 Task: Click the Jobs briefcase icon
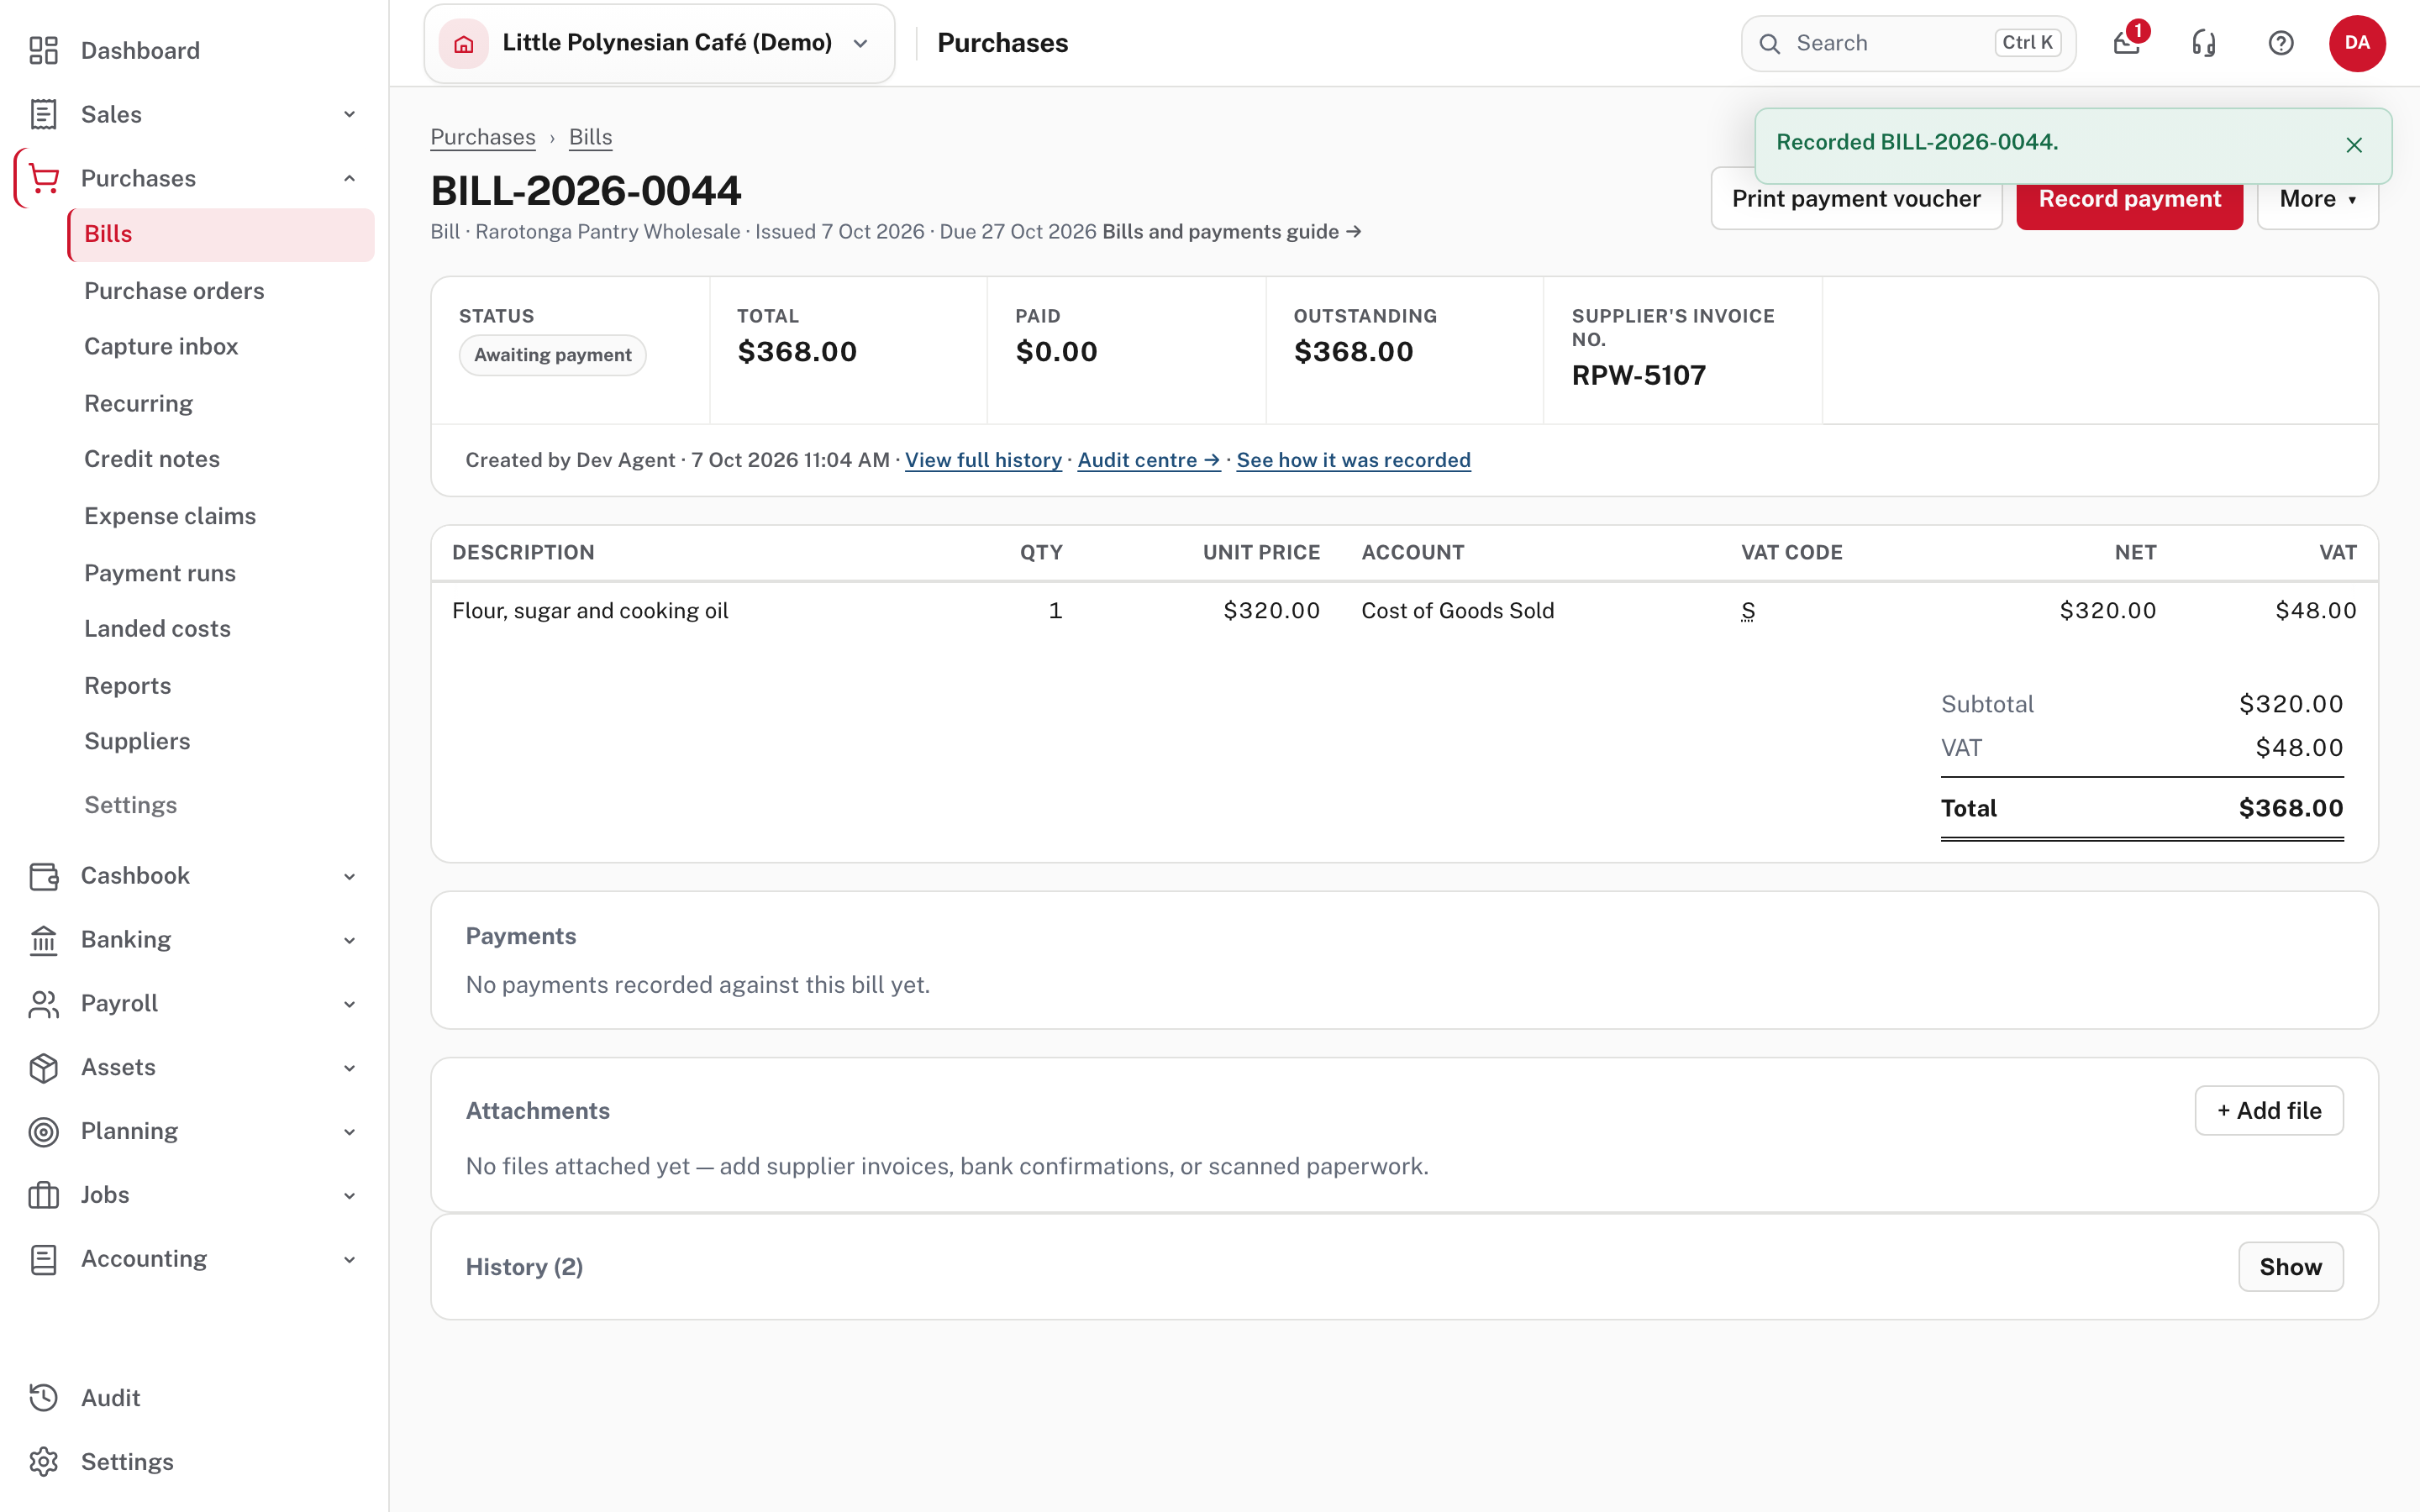coord(43,1195)
